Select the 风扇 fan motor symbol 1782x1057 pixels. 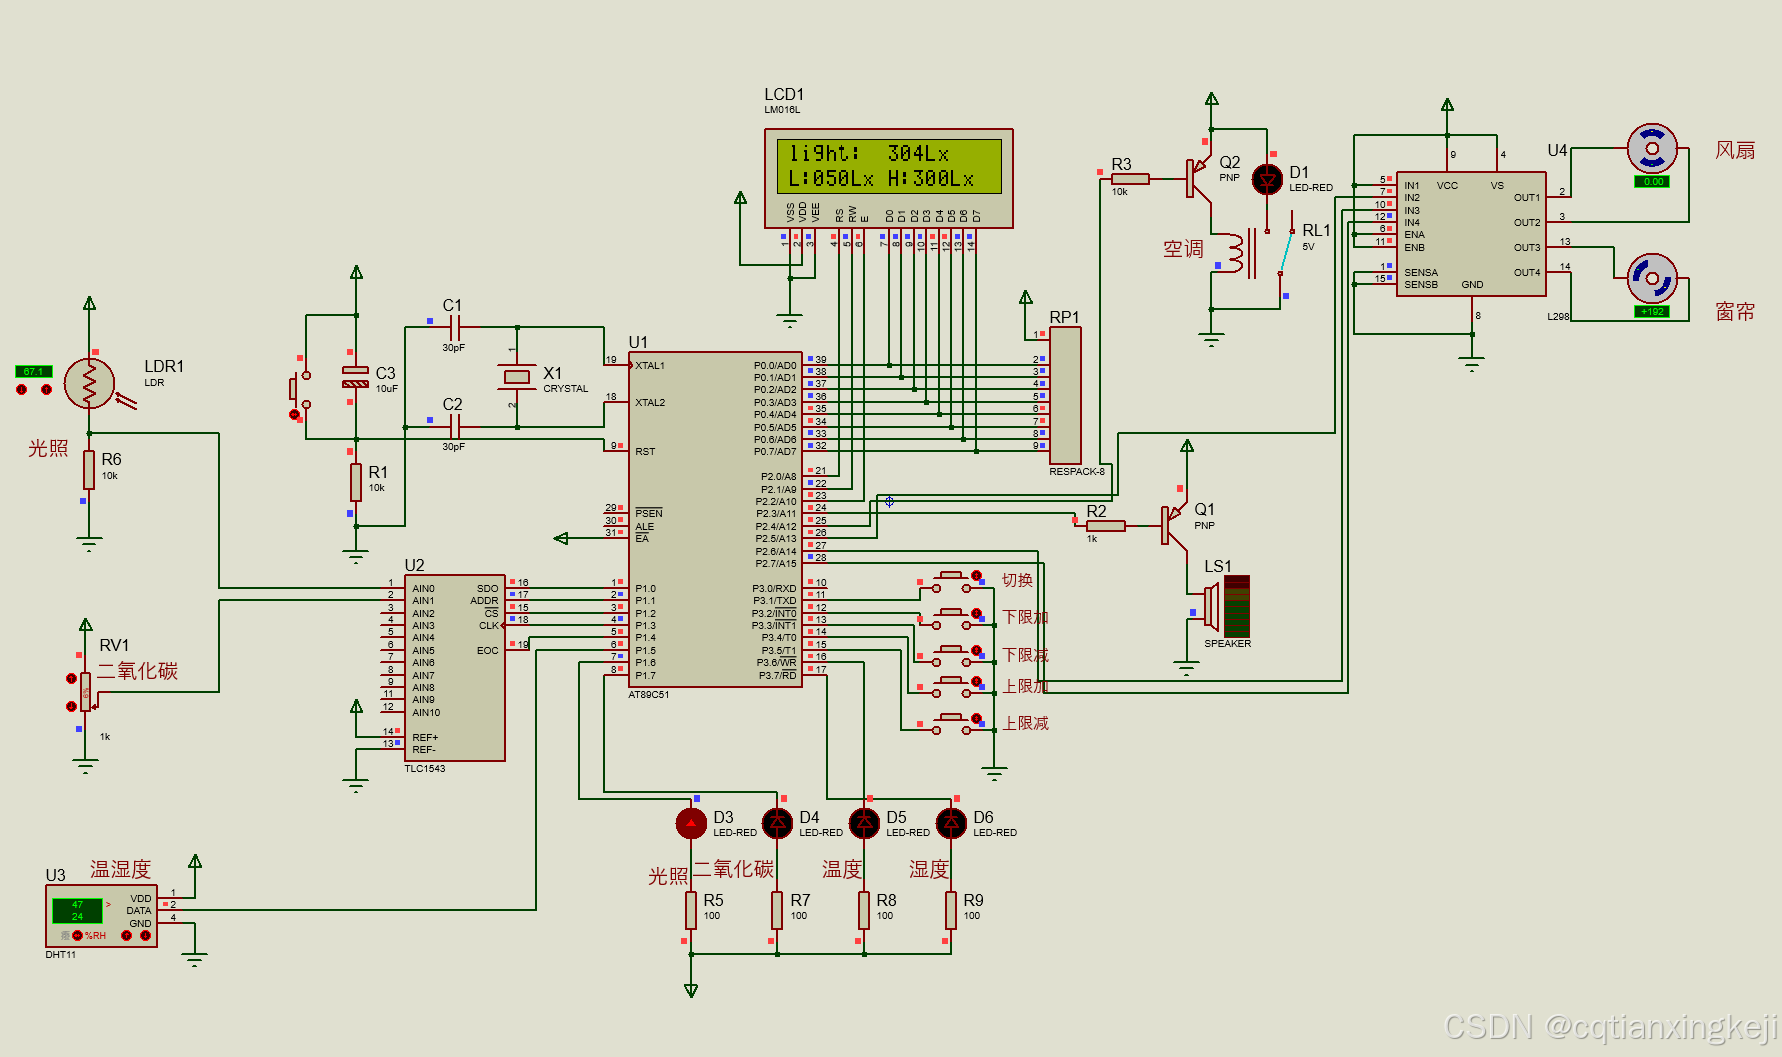tap(1652, 149)
